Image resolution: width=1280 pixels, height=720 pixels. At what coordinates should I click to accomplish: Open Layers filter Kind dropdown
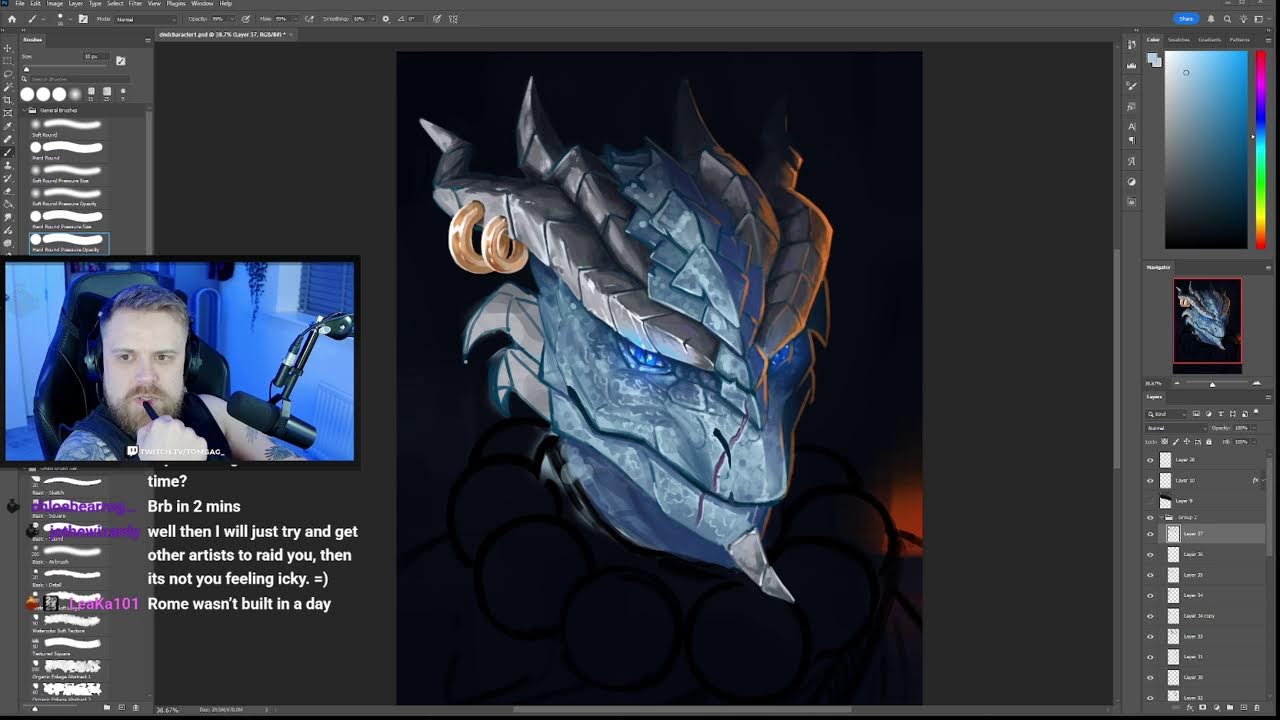(1168, 414)
